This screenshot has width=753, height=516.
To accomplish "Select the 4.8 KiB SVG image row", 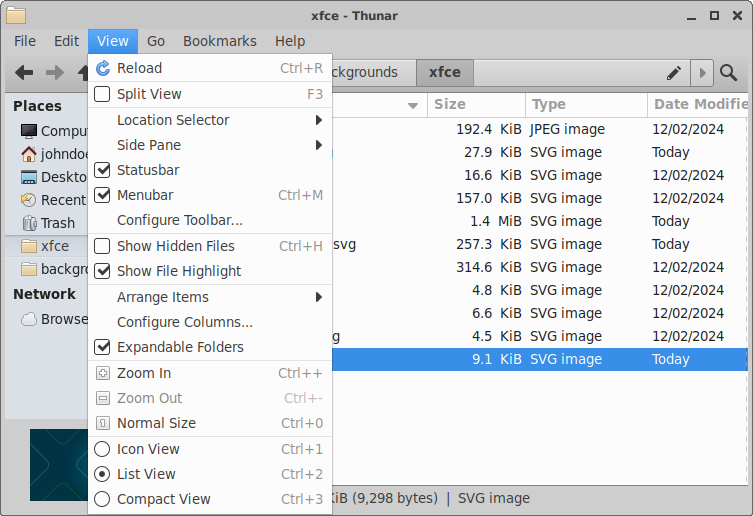I will pyautogui.click(x=540, y=290).
